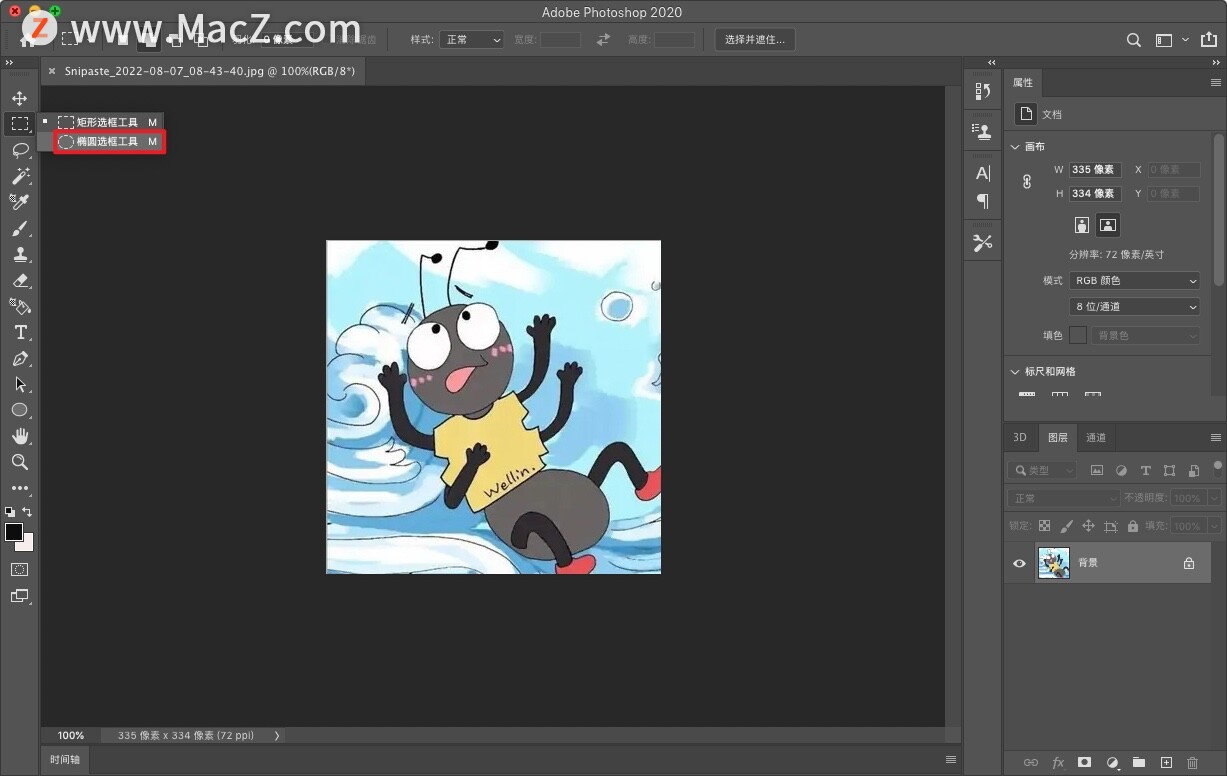Select the Clone Stamp tool
The image size is (1227, 776).
[19, 254]
